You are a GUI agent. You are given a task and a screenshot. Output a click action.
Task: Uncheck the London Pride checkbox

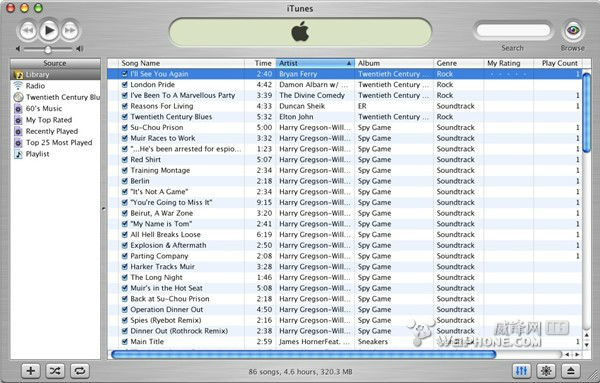[x=124, y=85]
